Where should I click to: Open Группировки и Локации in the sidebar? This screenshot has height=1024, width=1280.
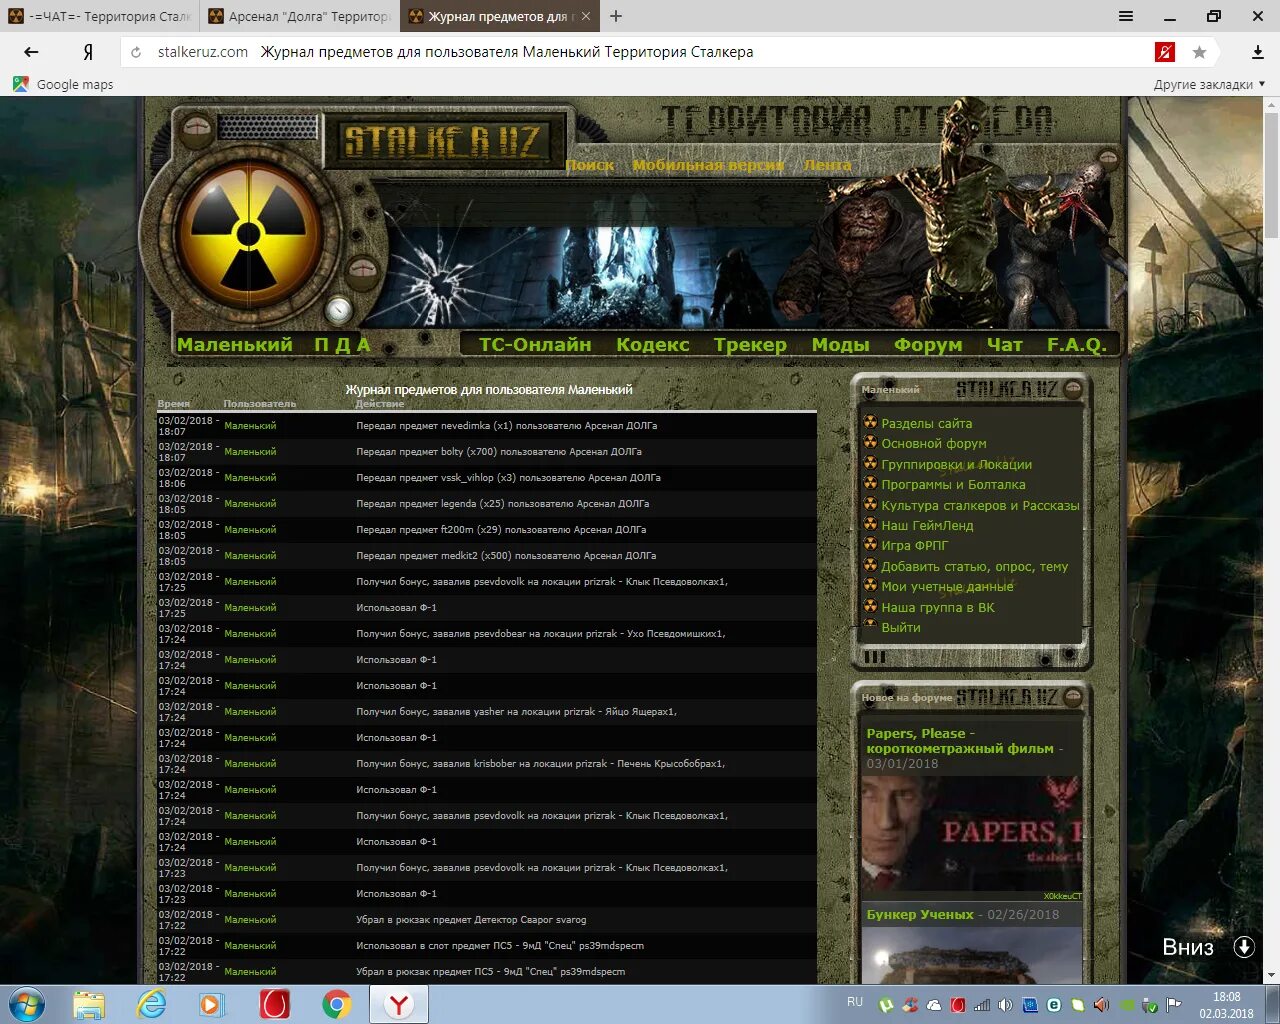point(956,465)
